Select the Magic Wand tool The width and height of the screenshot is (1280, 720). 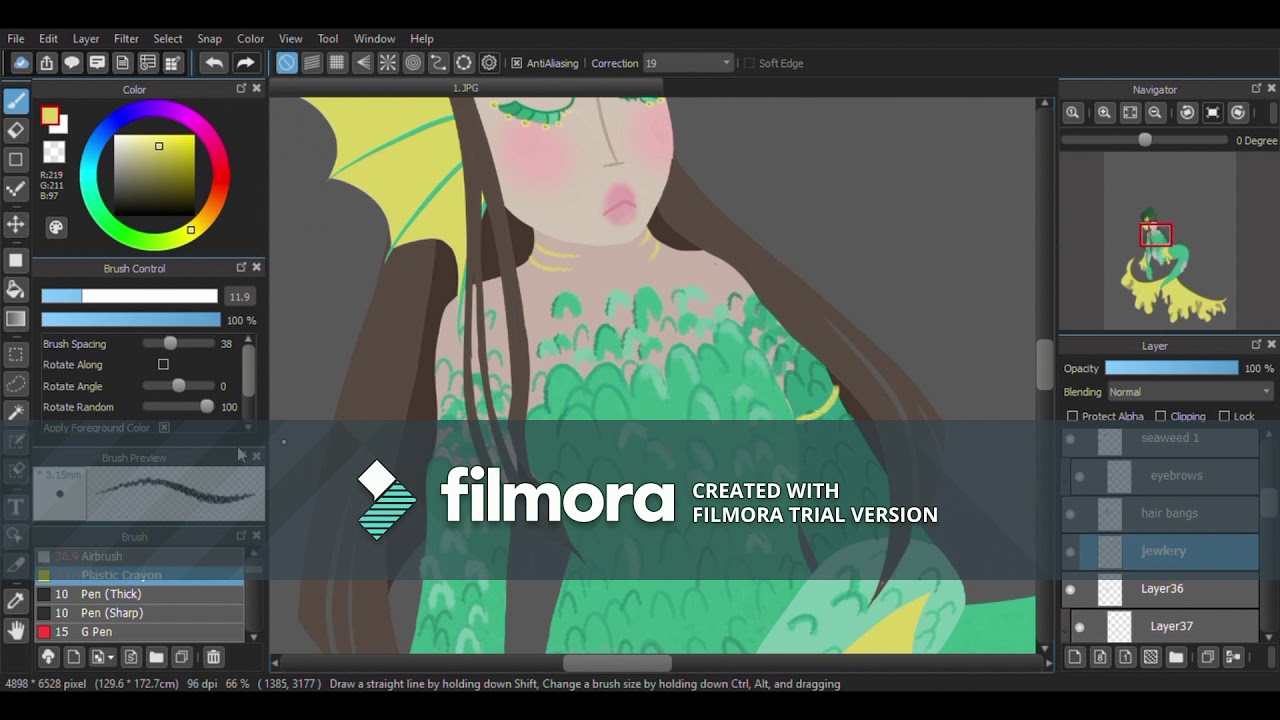16,412
